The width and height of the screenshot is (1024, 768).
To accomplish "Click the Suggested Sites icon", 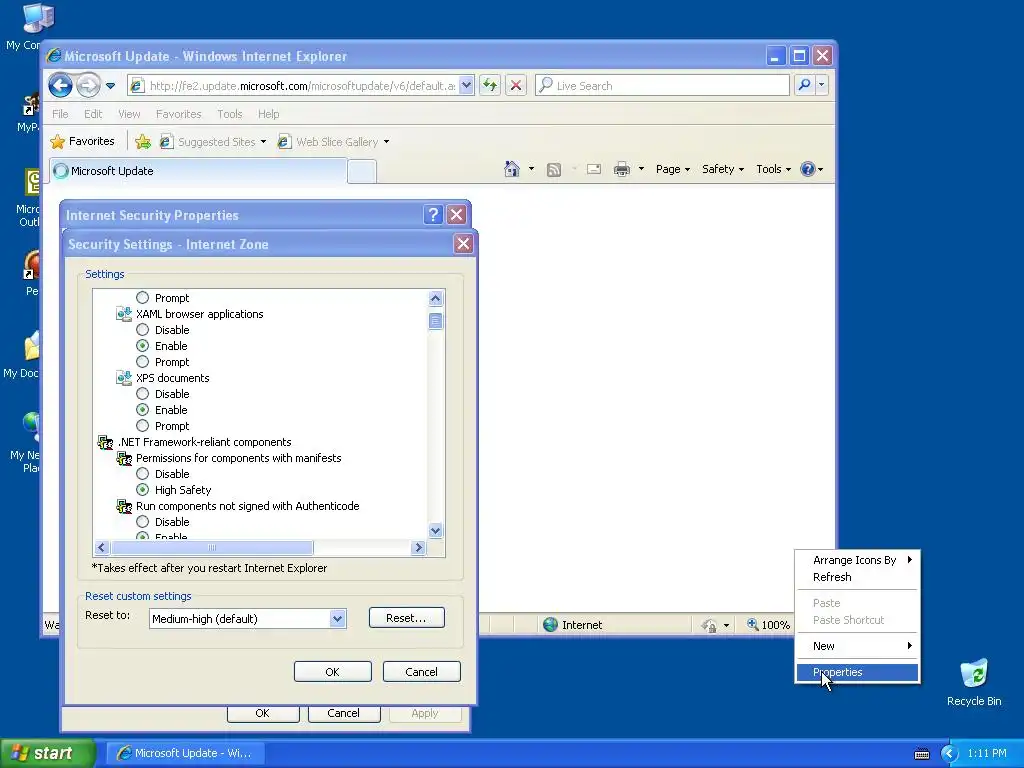I will [x=167, y=142].
